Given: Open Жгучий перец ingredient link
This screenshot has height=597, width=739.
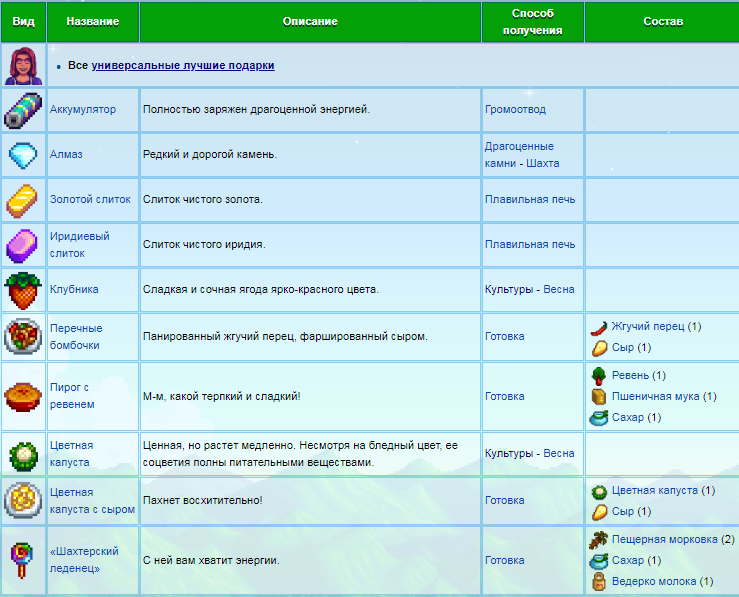Looking at the screenshot, I should tap(648, 326).
